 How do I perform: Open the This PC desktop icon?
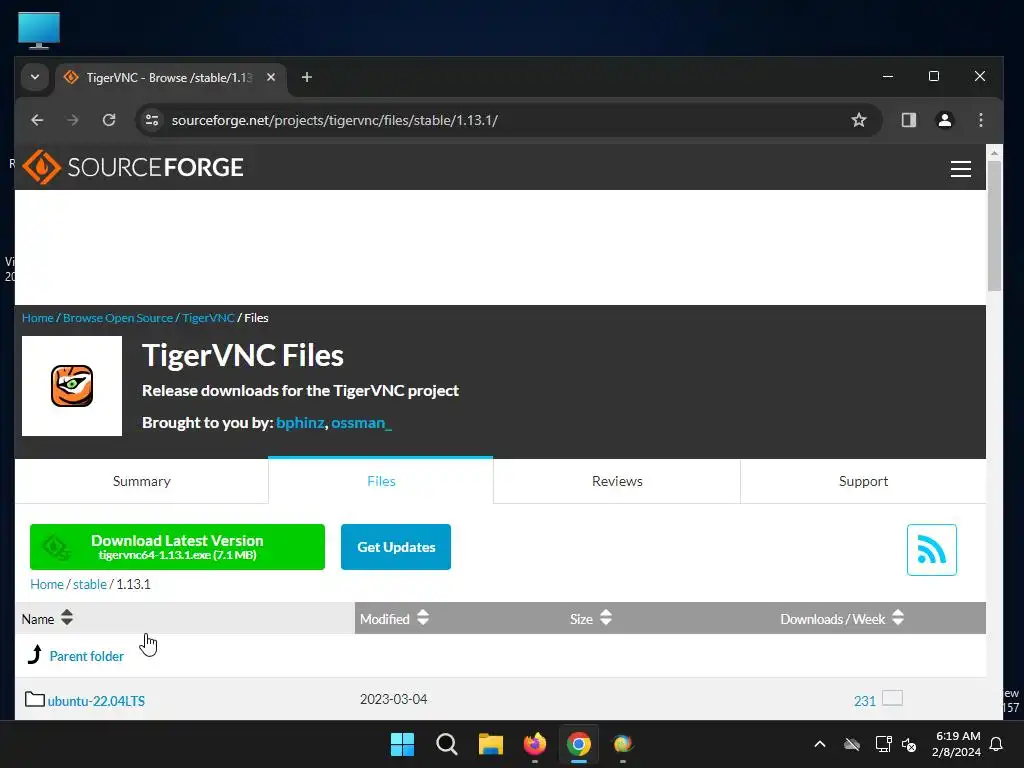point(39,30)
